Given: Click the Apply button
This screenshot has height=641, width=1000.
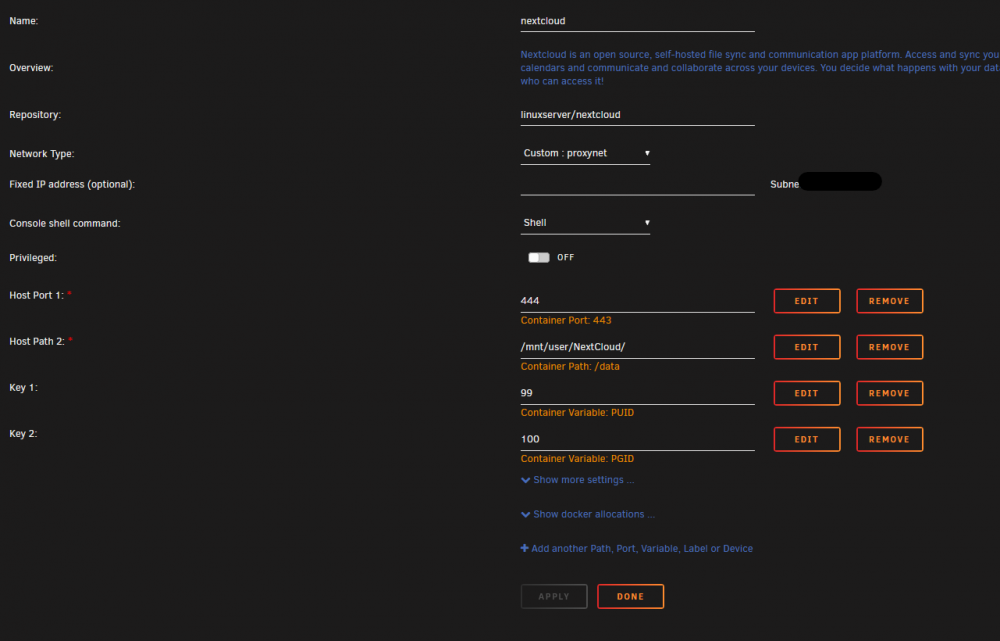Looking at the screenshot, I should (554, 596).
